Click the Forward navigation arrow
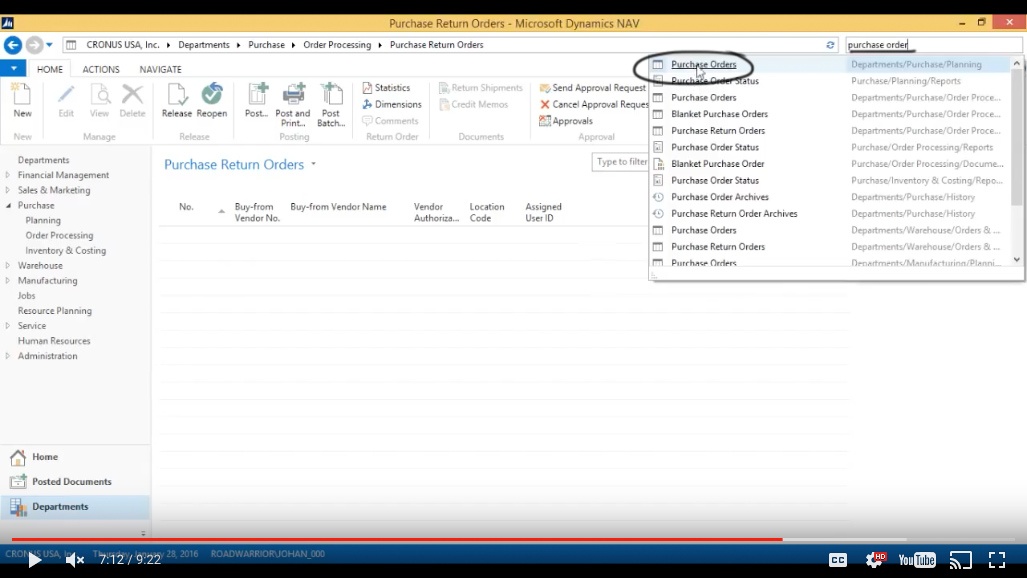 34,45
